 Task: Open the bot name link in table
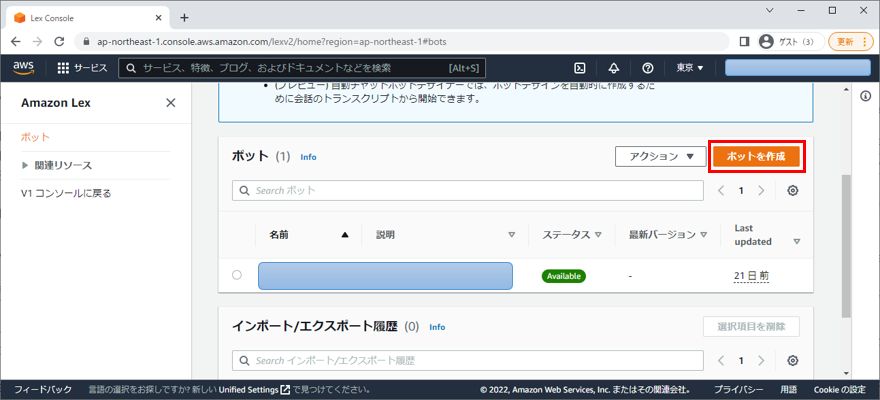click(x=386, y=275)
